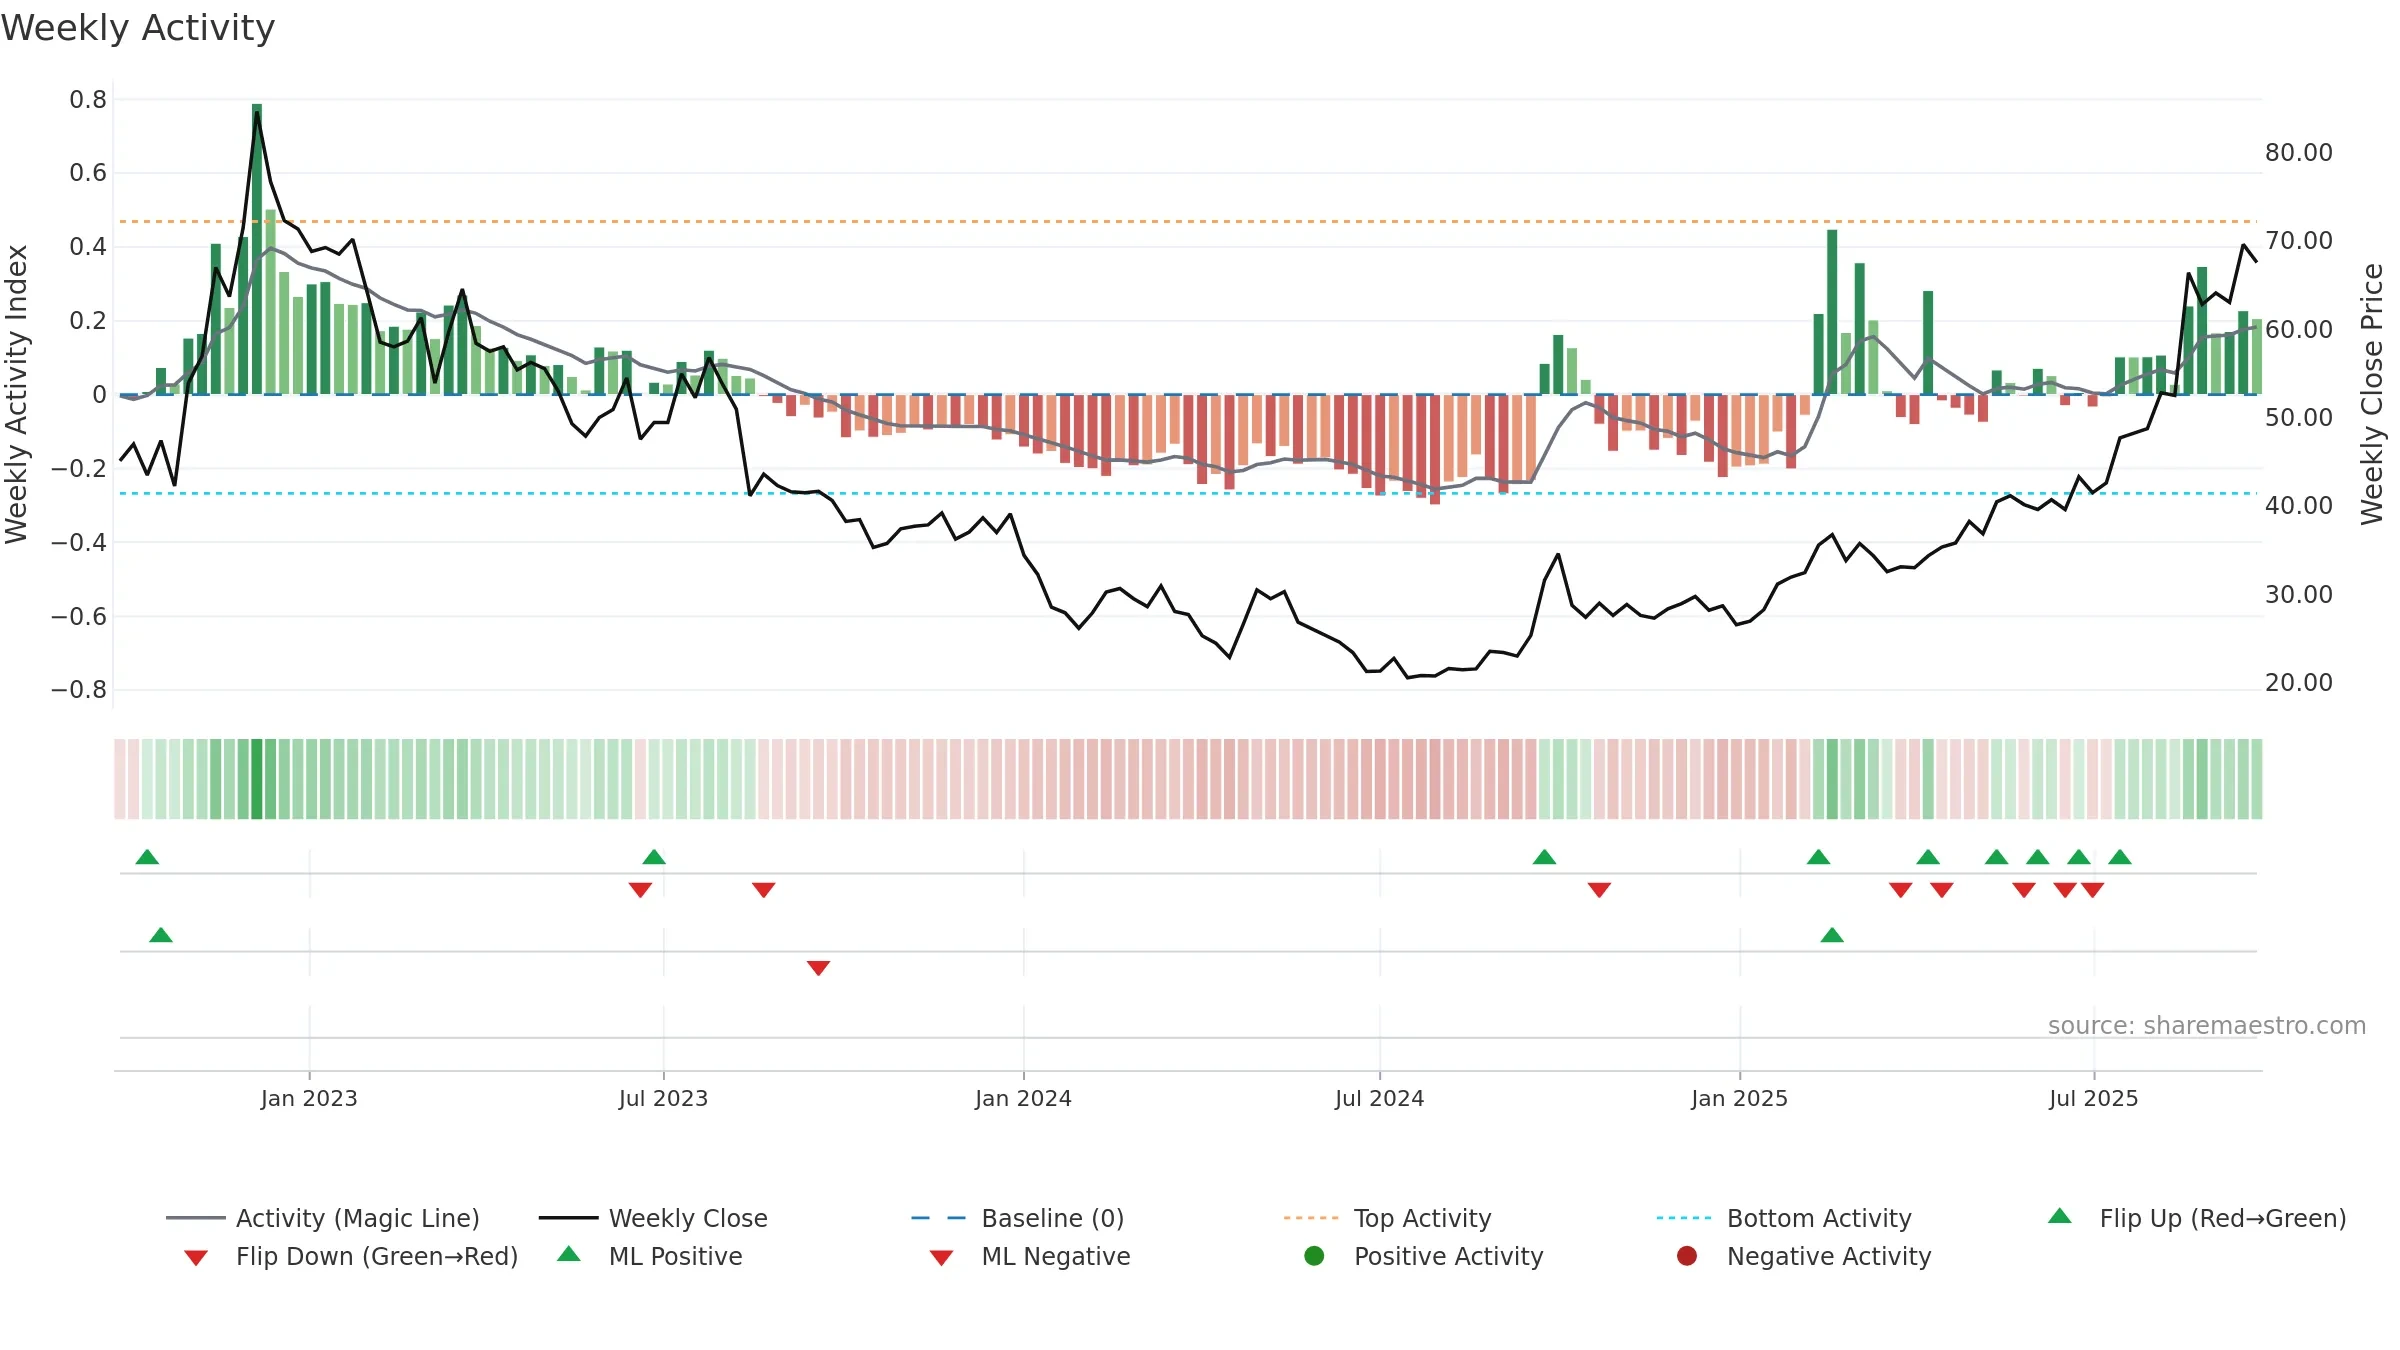The image size is (2400, 1350).
Task: Click the 0.8 left-axis tick label
Action: (88, 99)
